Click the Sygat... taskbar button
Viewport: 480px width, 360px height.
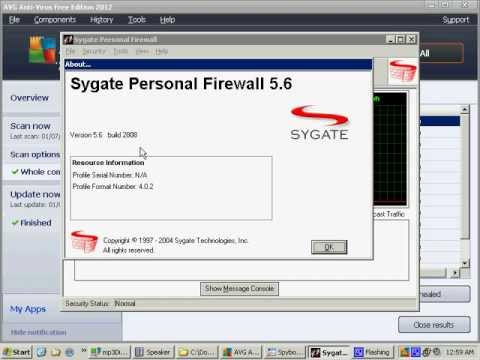329,352
